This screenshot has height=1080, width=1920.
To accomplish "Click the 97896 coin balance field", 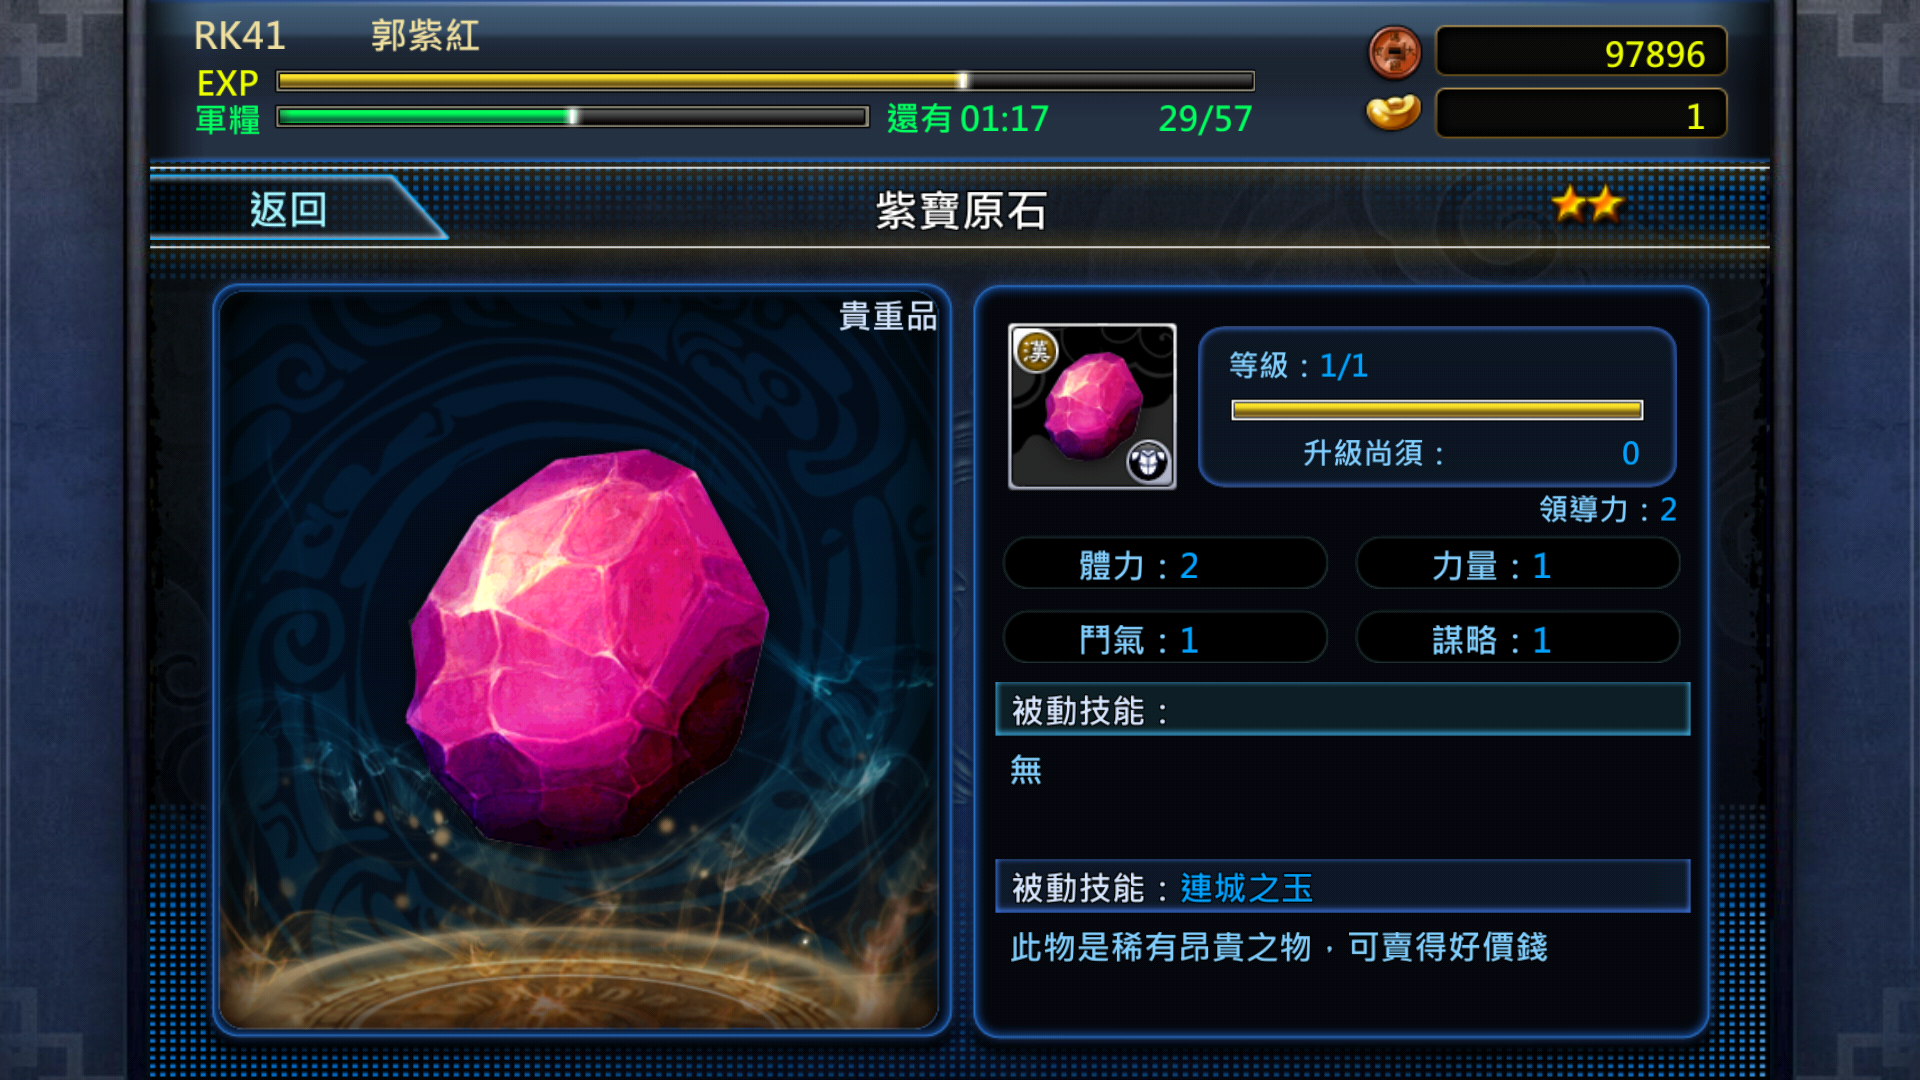I will [1581, 53].
